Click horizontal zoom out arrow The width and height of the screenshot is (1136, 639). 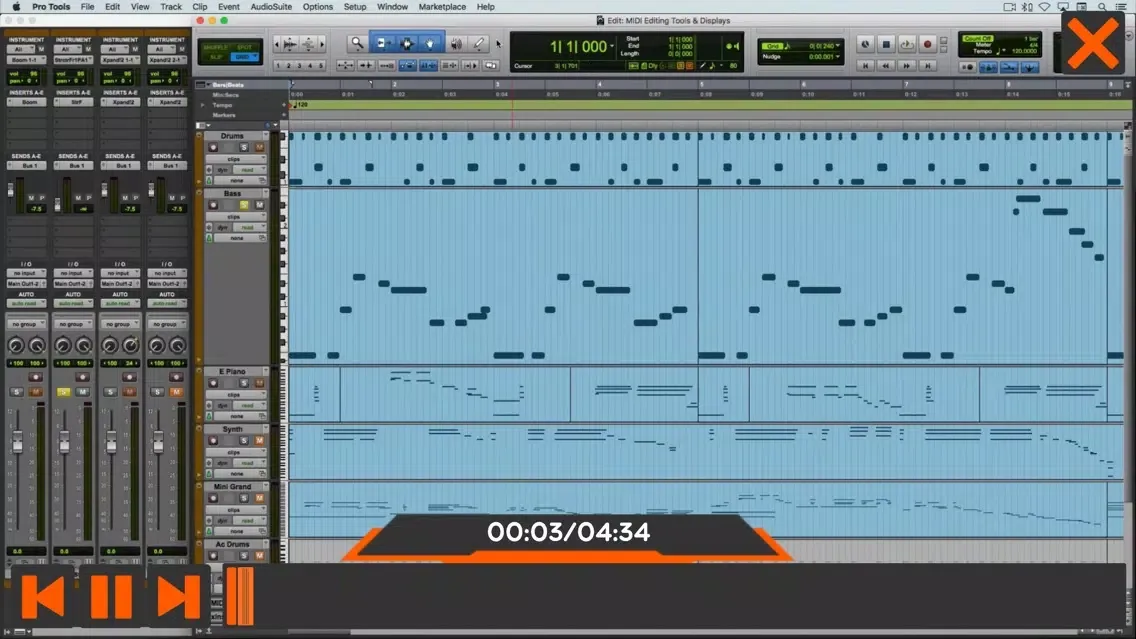[x=277, y=45]
